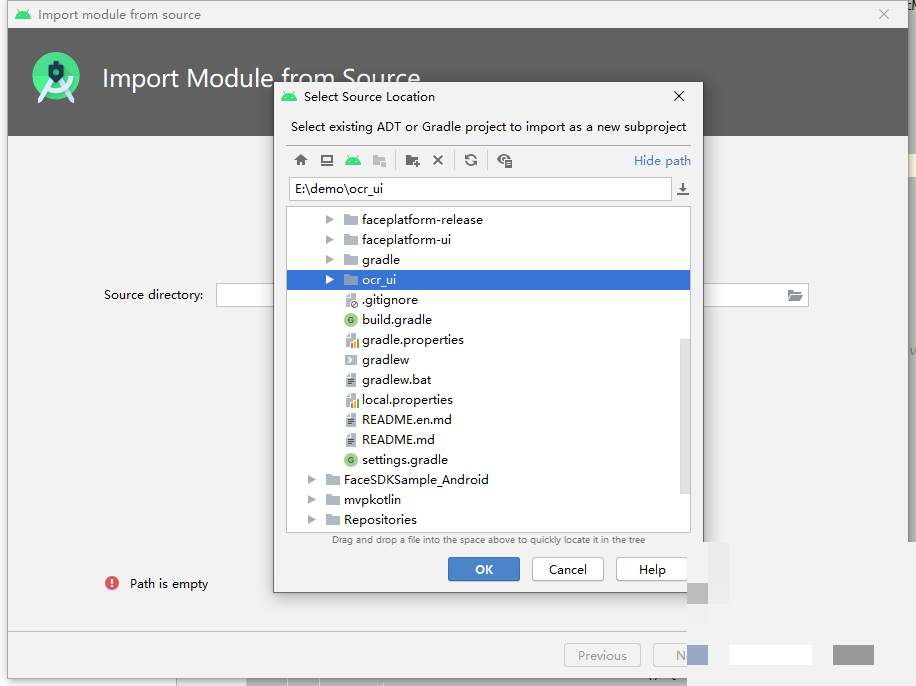
Task: Click the Cancel button
Action: [x=567, y=569]
